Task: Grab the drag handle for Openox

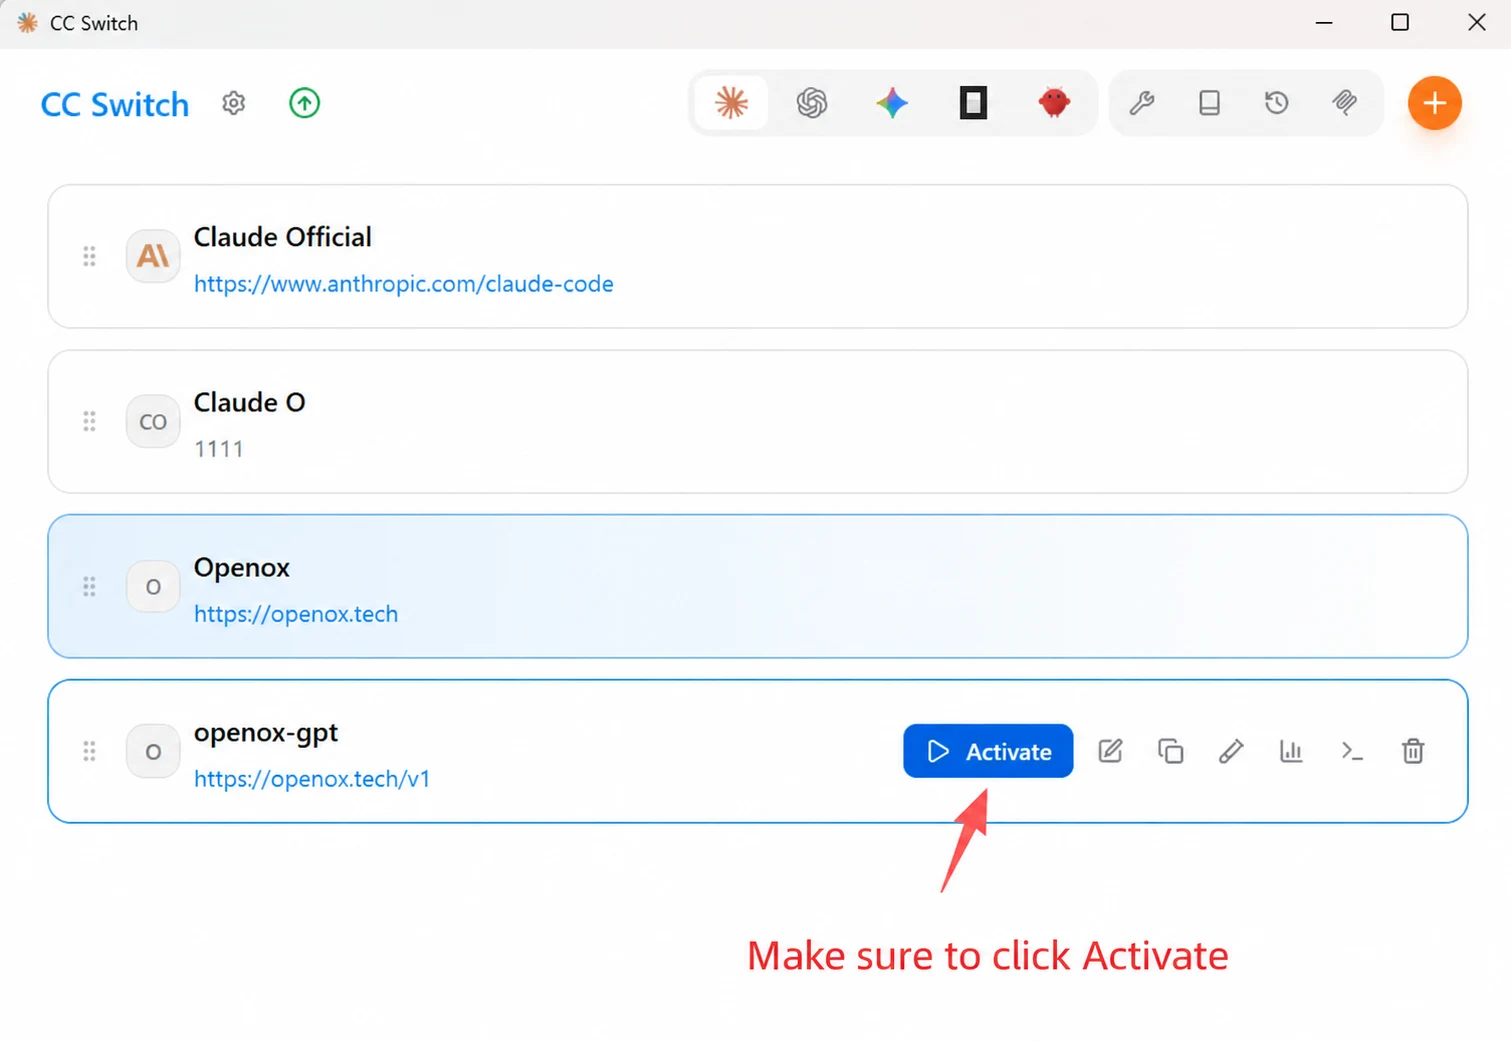Action: (89, 587)
